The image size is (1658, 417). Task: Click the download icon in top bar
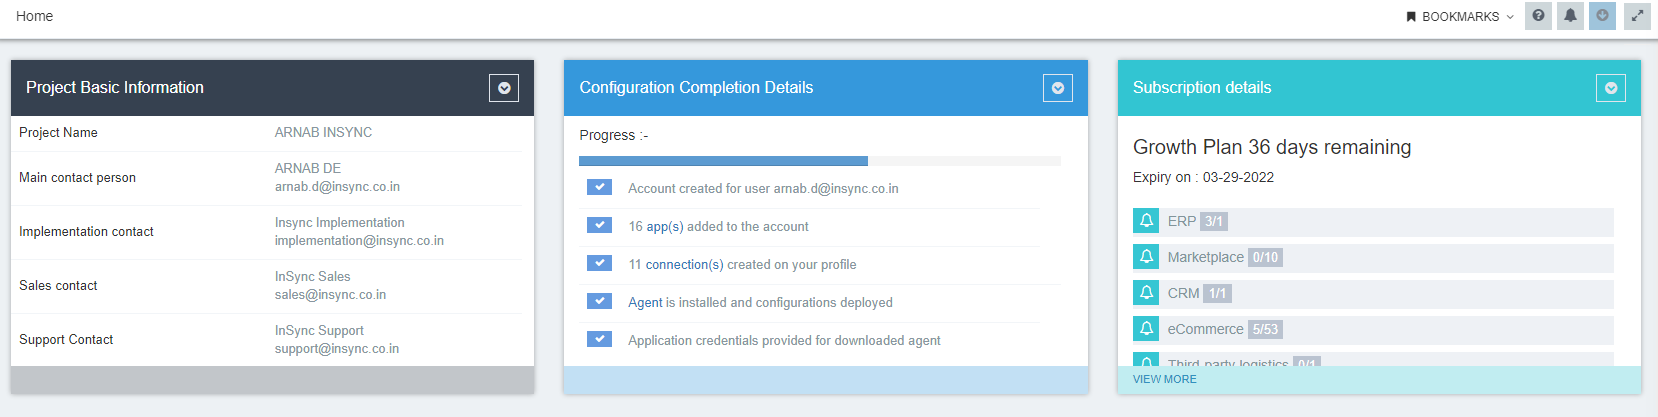1602,16
